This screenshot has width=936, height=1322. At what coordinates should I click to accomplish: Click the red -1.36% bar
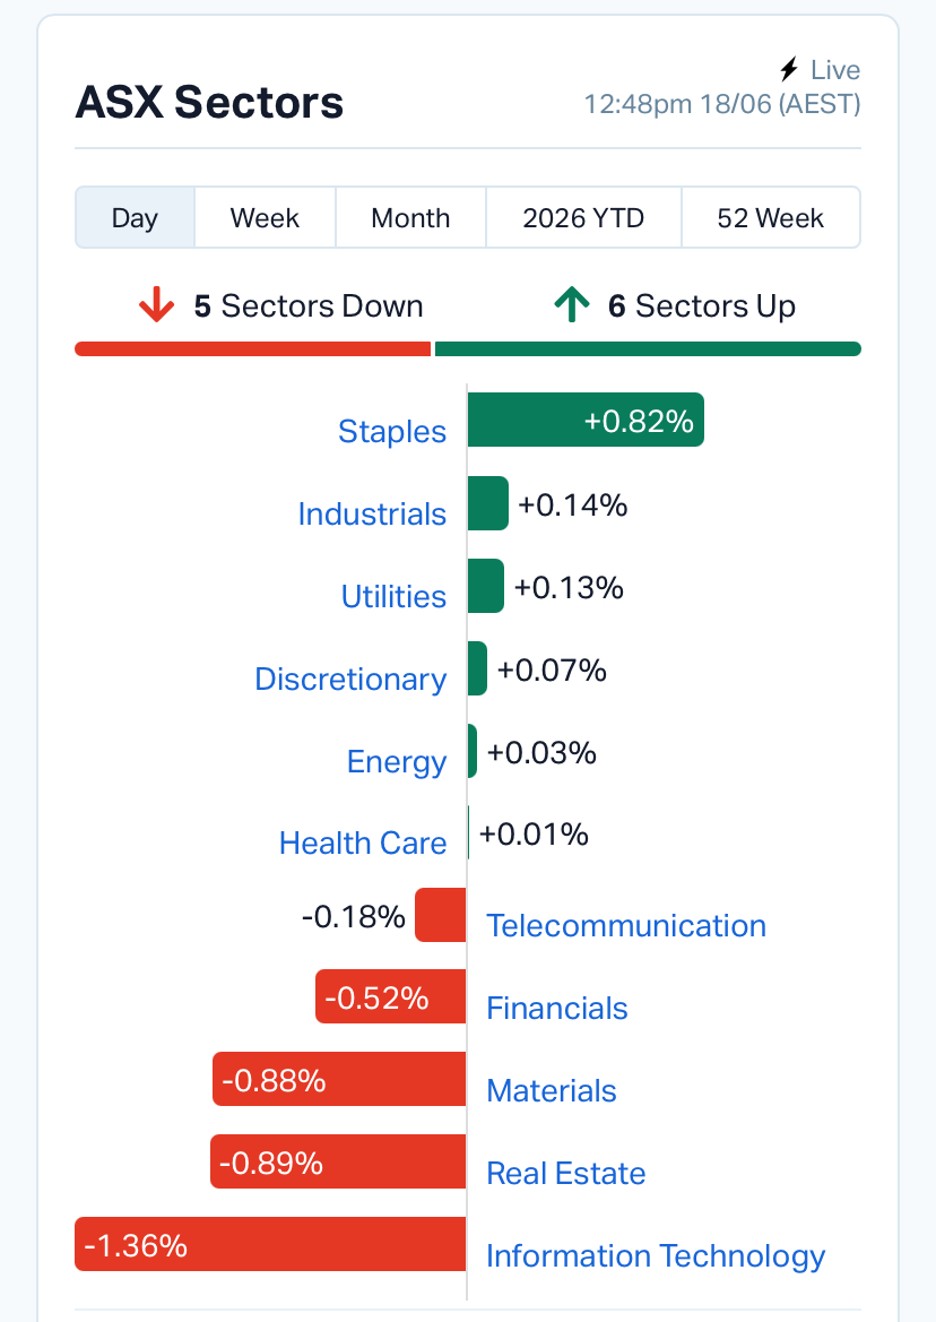pos(270,1244)
